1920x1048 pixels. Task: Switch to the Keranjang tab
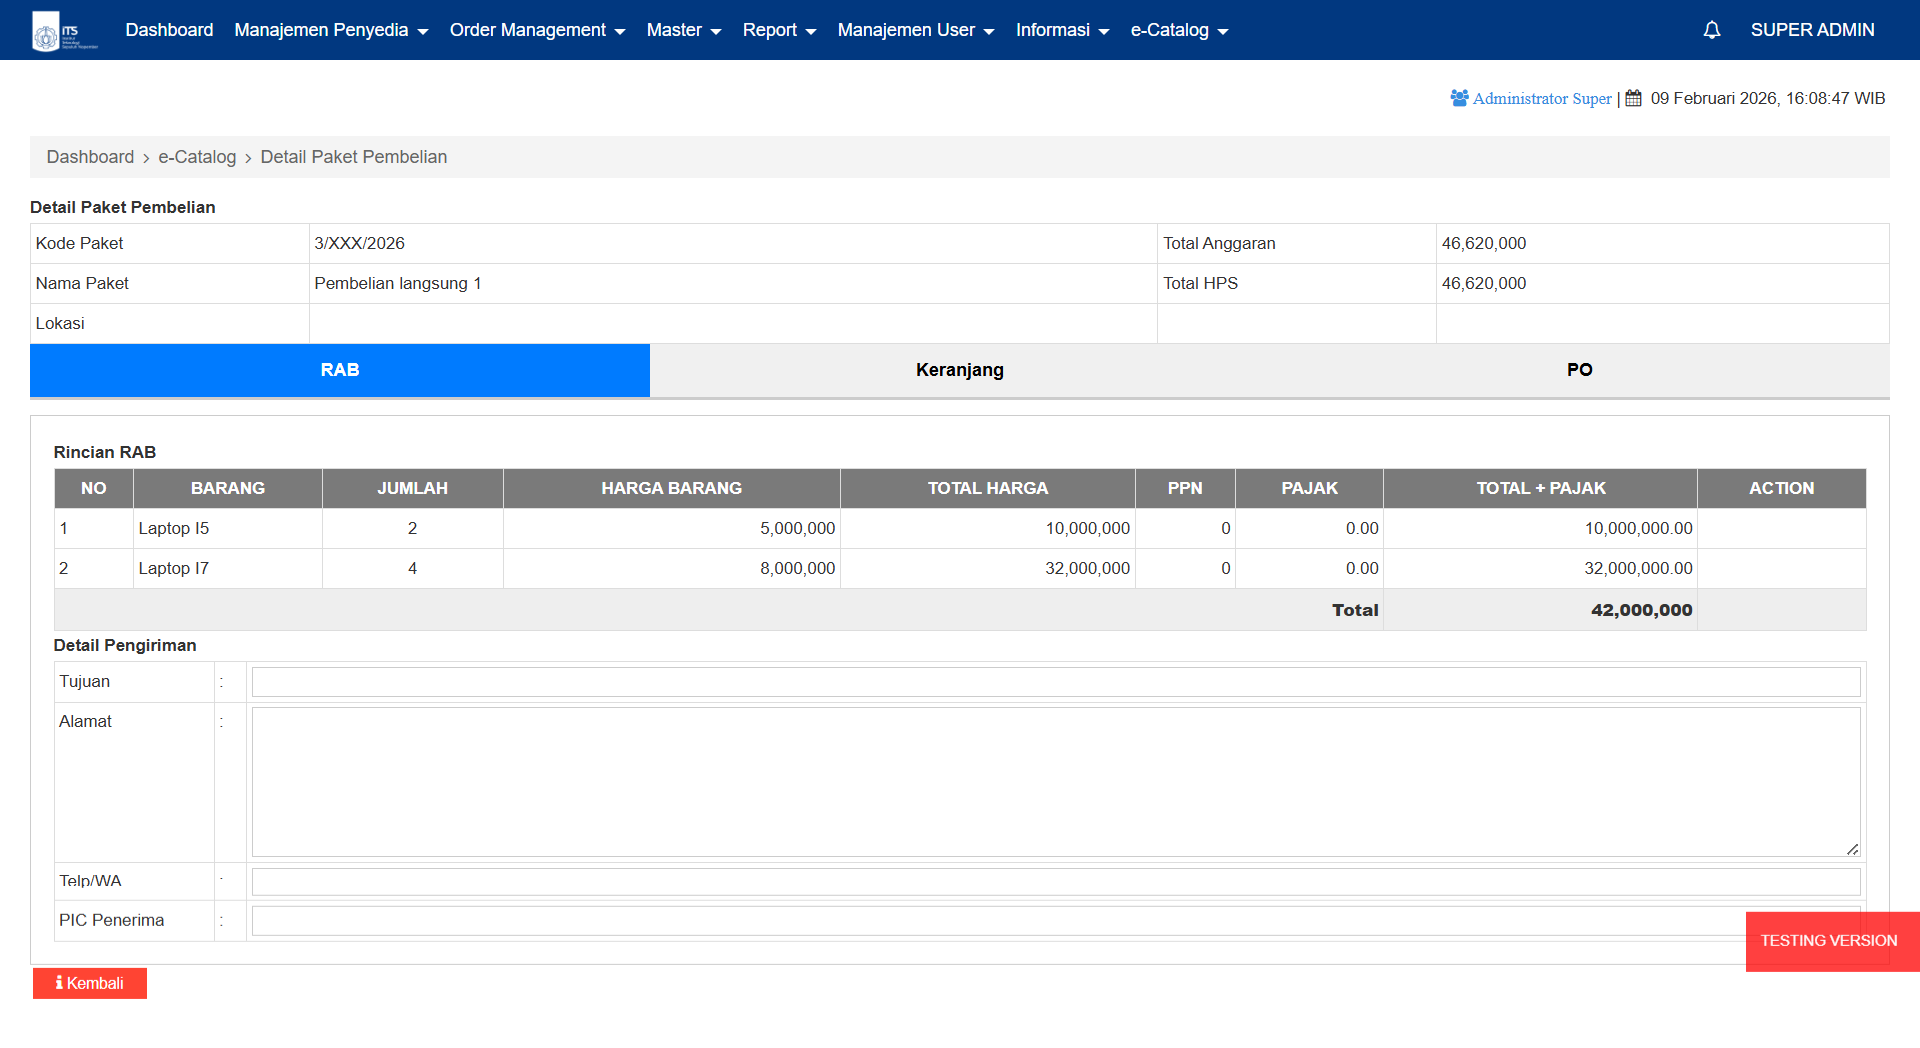959,370
